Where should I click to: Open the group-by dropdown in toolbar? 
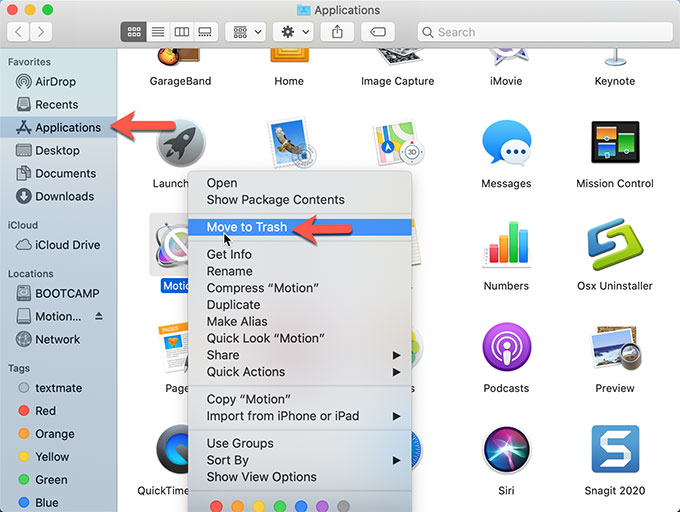click(x=245, y=32)
